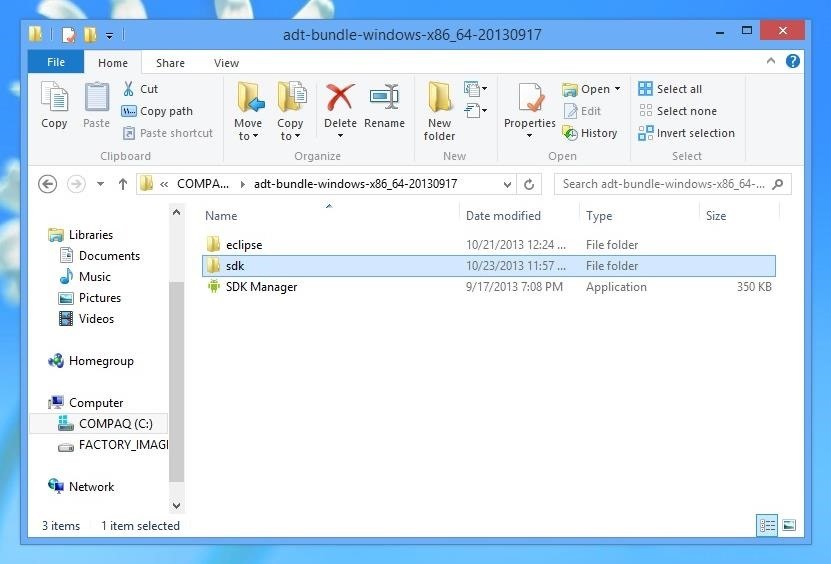Open Help with the question mark icon

click(792, 61)
